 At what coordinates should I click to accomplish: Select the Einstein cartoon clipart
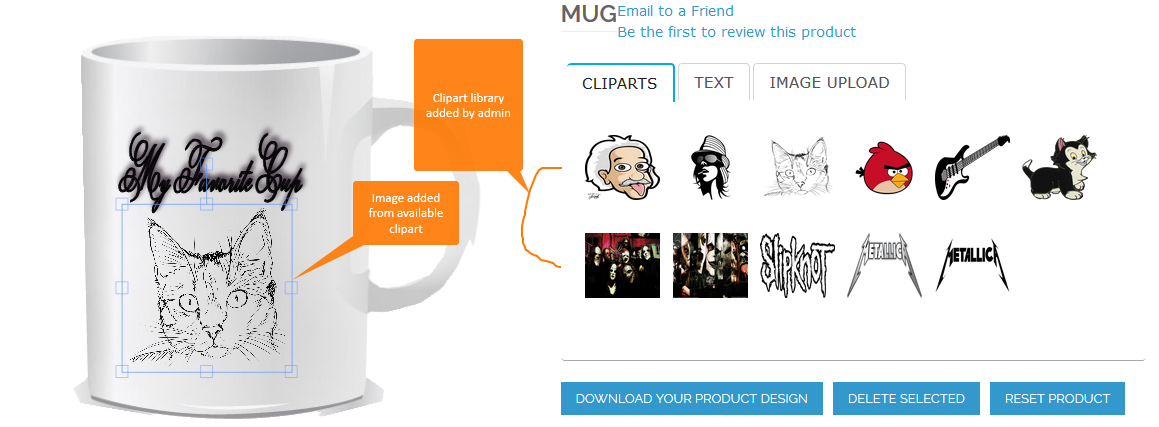622,167
